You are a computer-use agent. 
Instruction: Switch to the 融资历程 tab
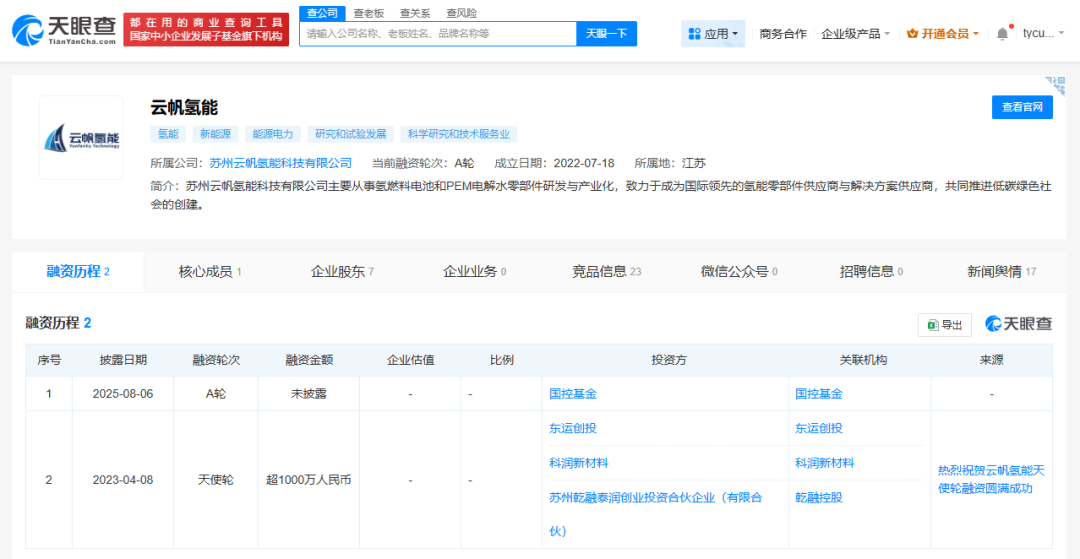tap(78, 271)
